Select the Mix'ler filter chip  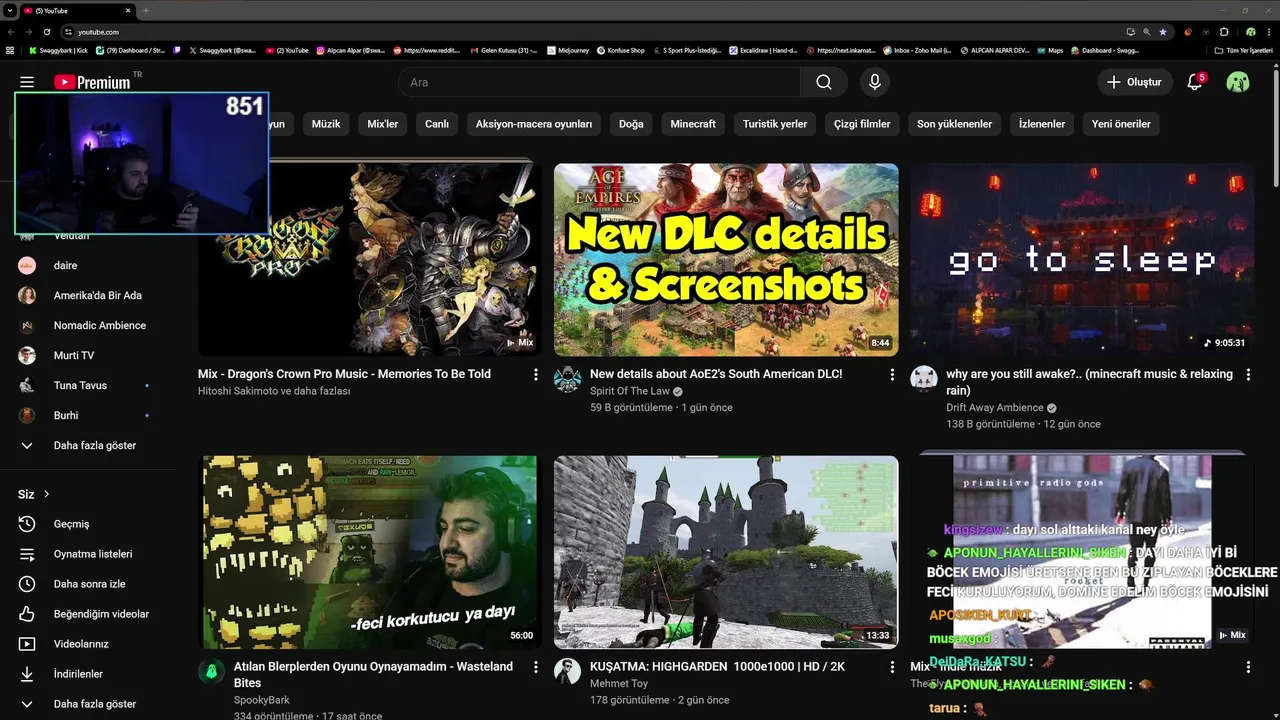point(383,124)
